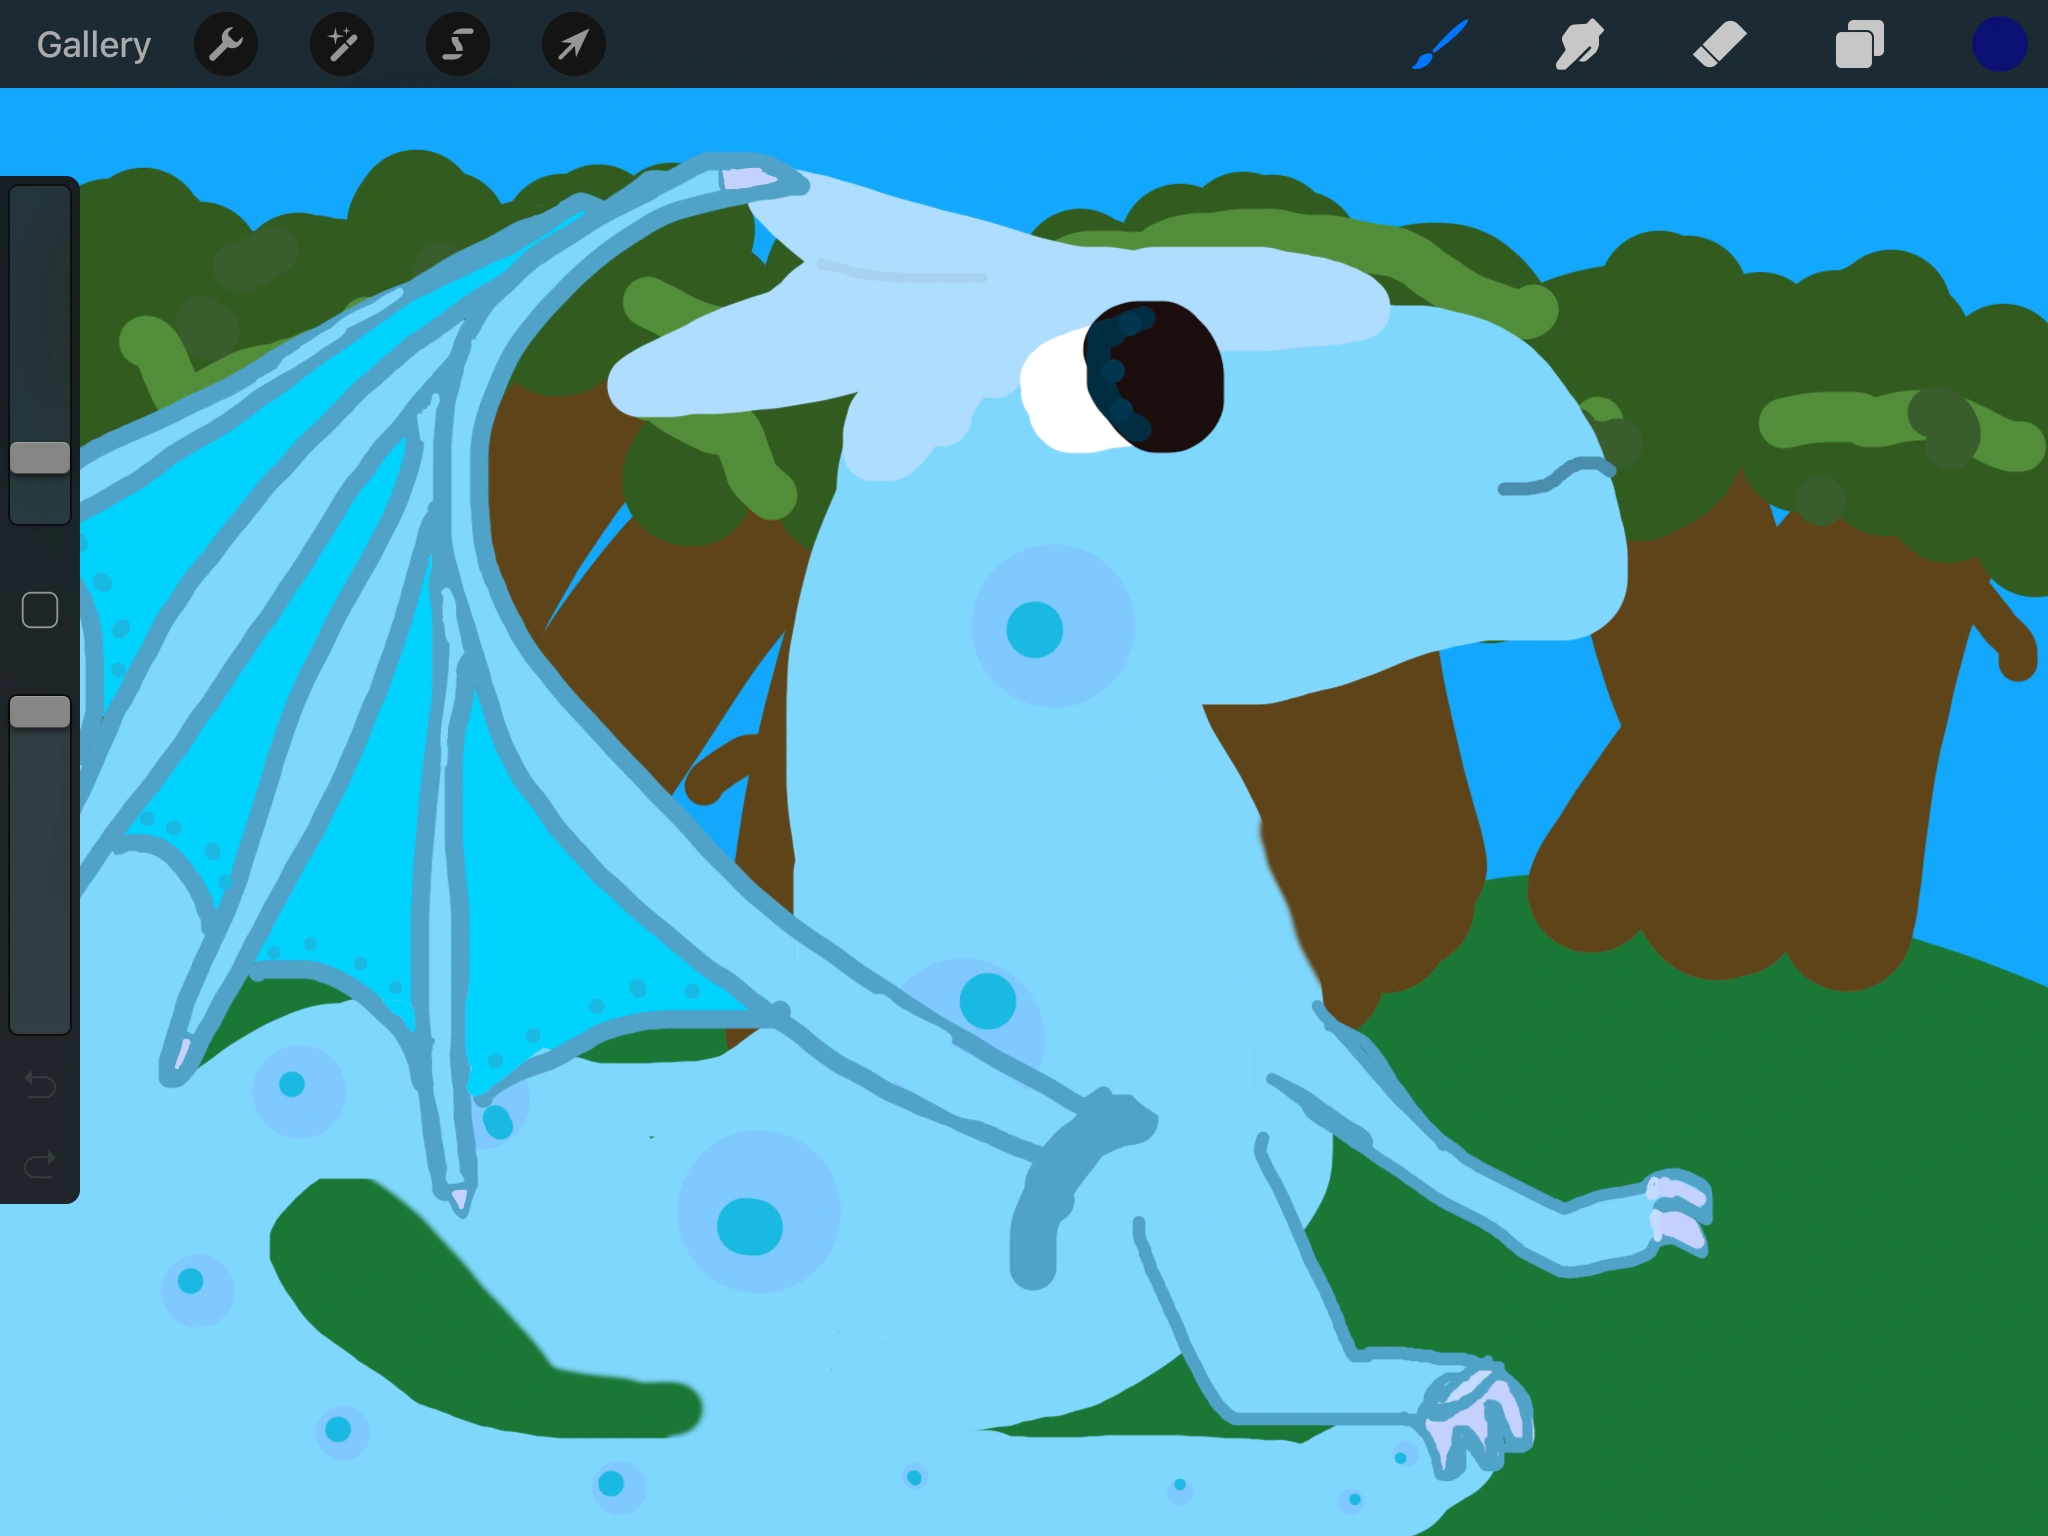Image resolution: width=2048 pixels, height=1536 pixels.
Task: Select the Eraser tool
Action: (x=1719, y=45)
